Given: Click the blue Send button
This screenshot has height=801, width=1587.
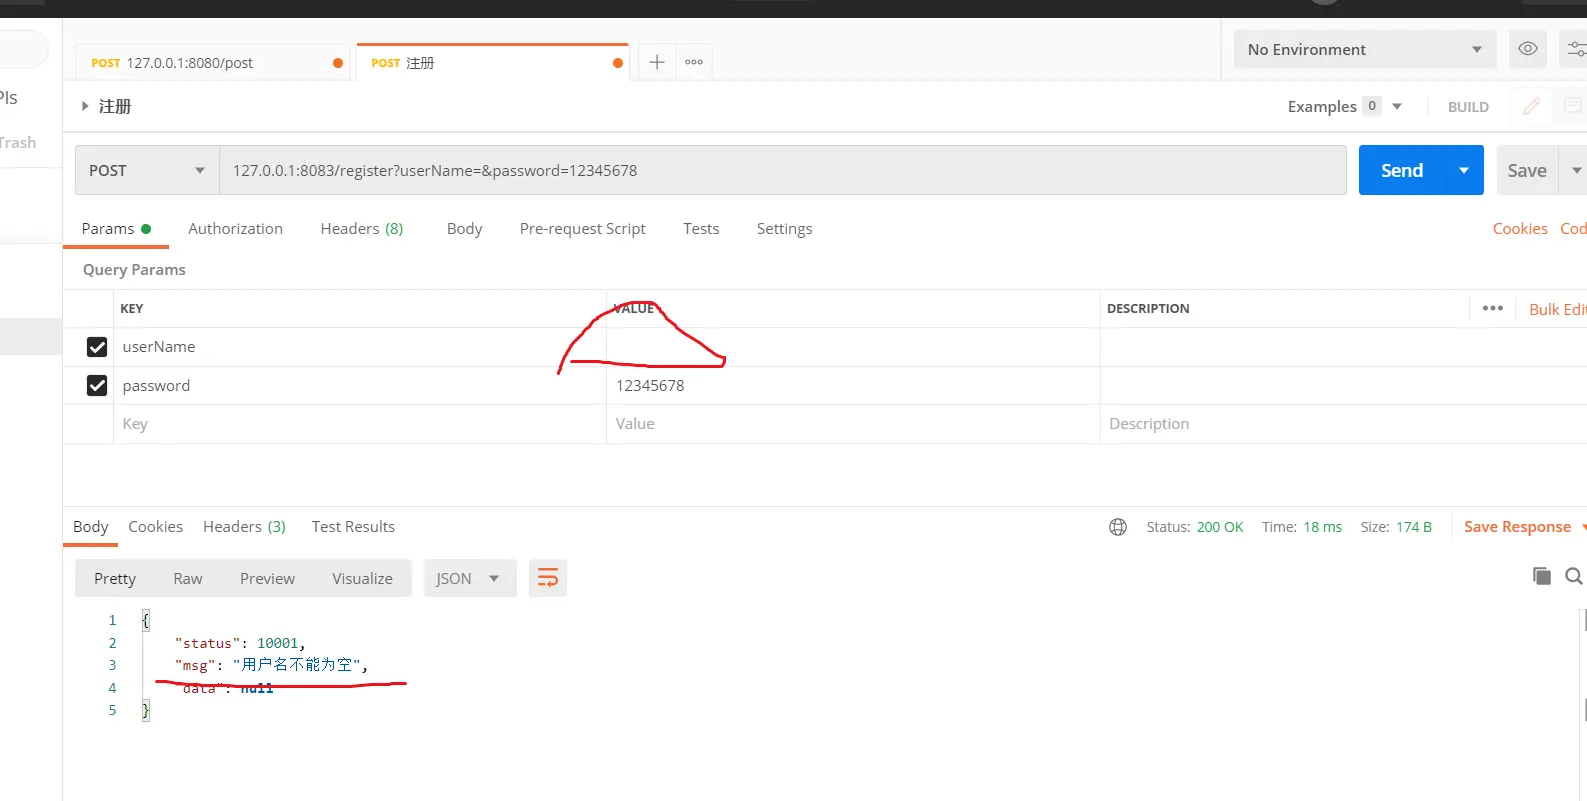Looking at the screenshot, I should [1402, 171].
